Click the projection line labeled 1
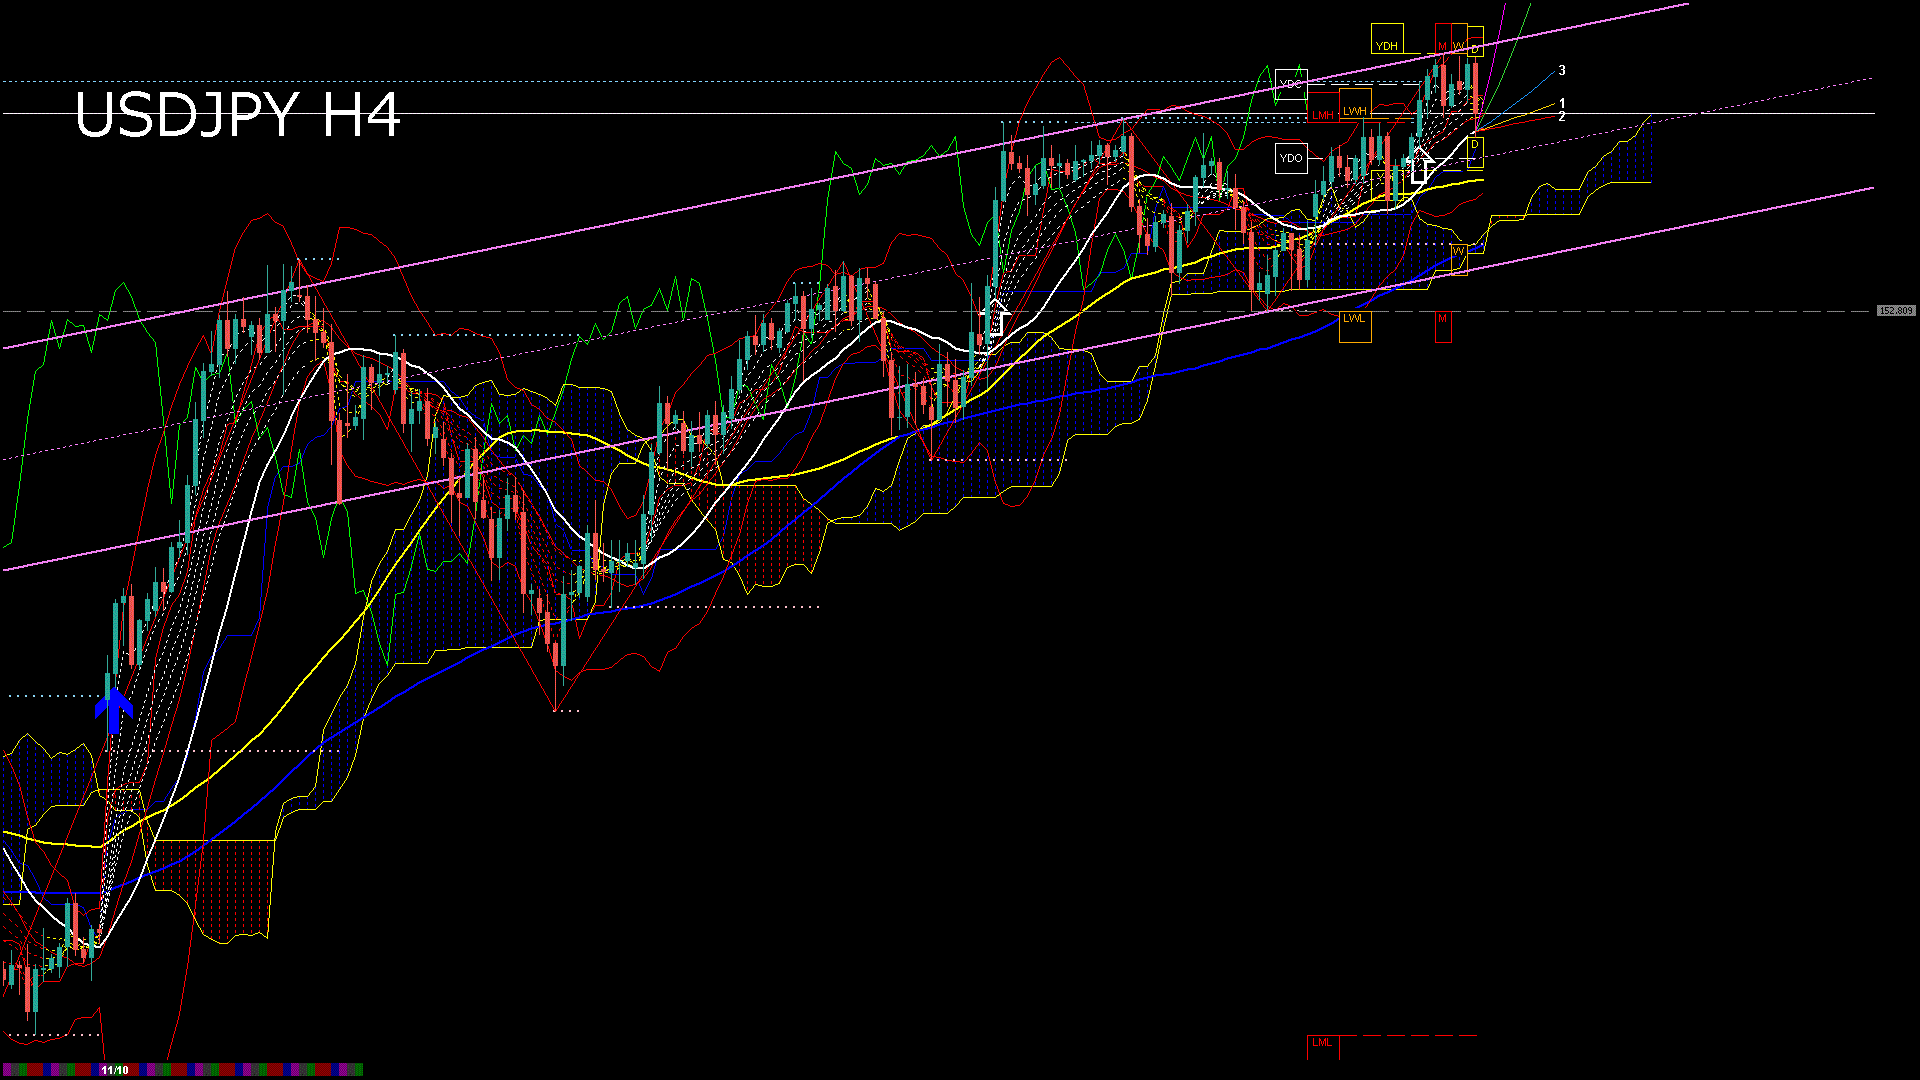This screenshot has width=1920, height=1080. 1563,102
